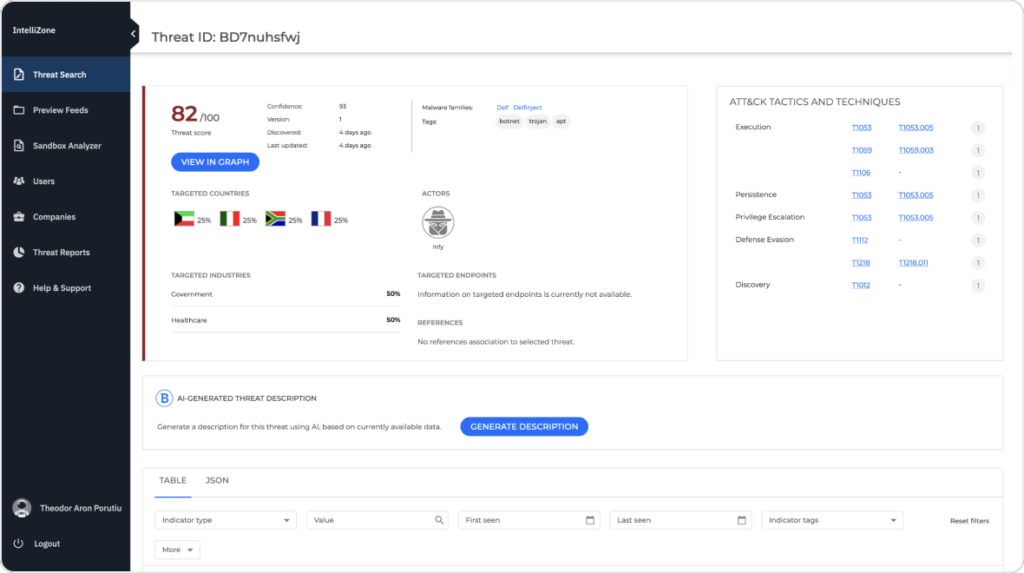Screen dimensions: 1024x573
Task: Click the Users icon in sidebar
Action: pyautogui.click(x=18, y=181)
